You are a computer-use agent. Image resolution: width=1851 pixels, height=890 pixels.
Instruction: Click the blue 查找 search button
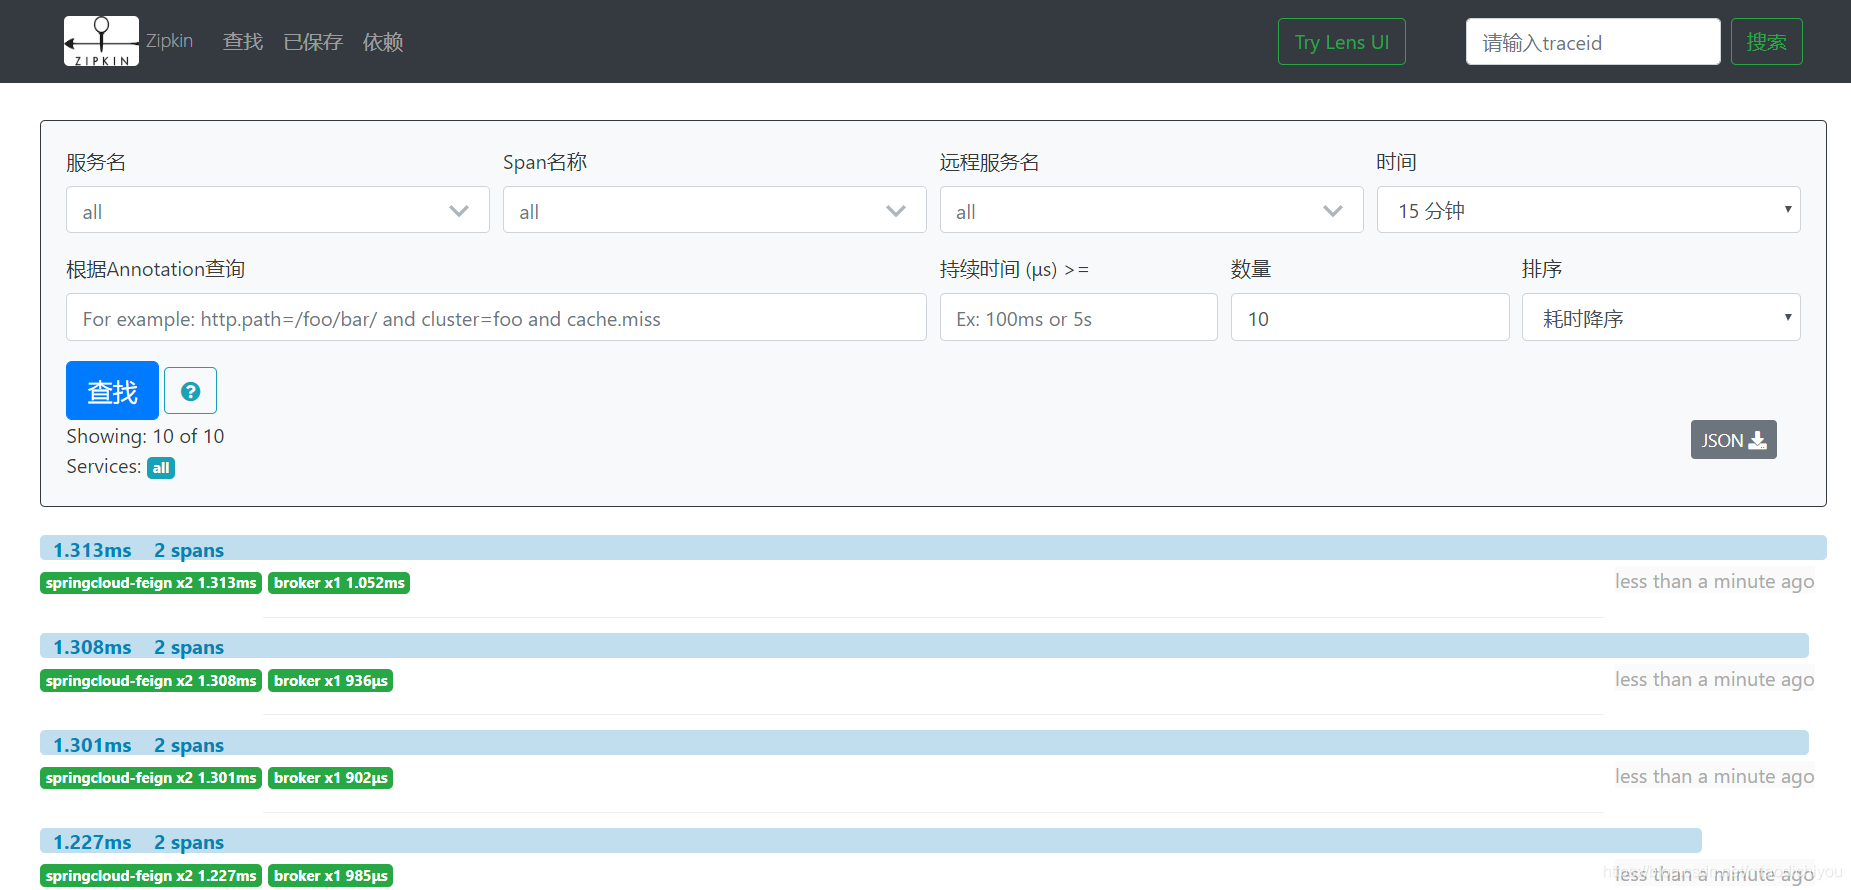coord(112,390)
